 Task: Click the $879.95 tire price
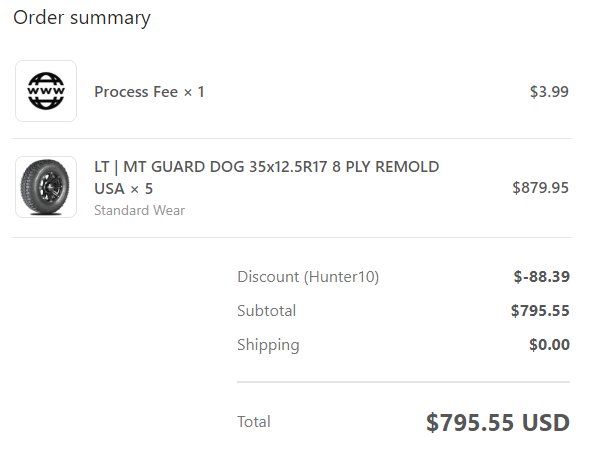click(x=541, y=188)
